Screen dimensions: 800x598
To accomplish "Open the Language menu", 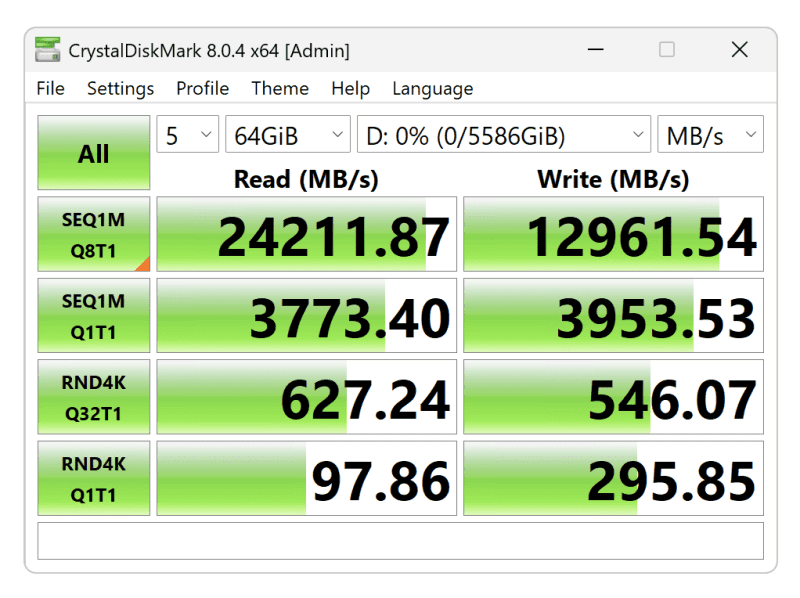I will [x=432, y=89].
